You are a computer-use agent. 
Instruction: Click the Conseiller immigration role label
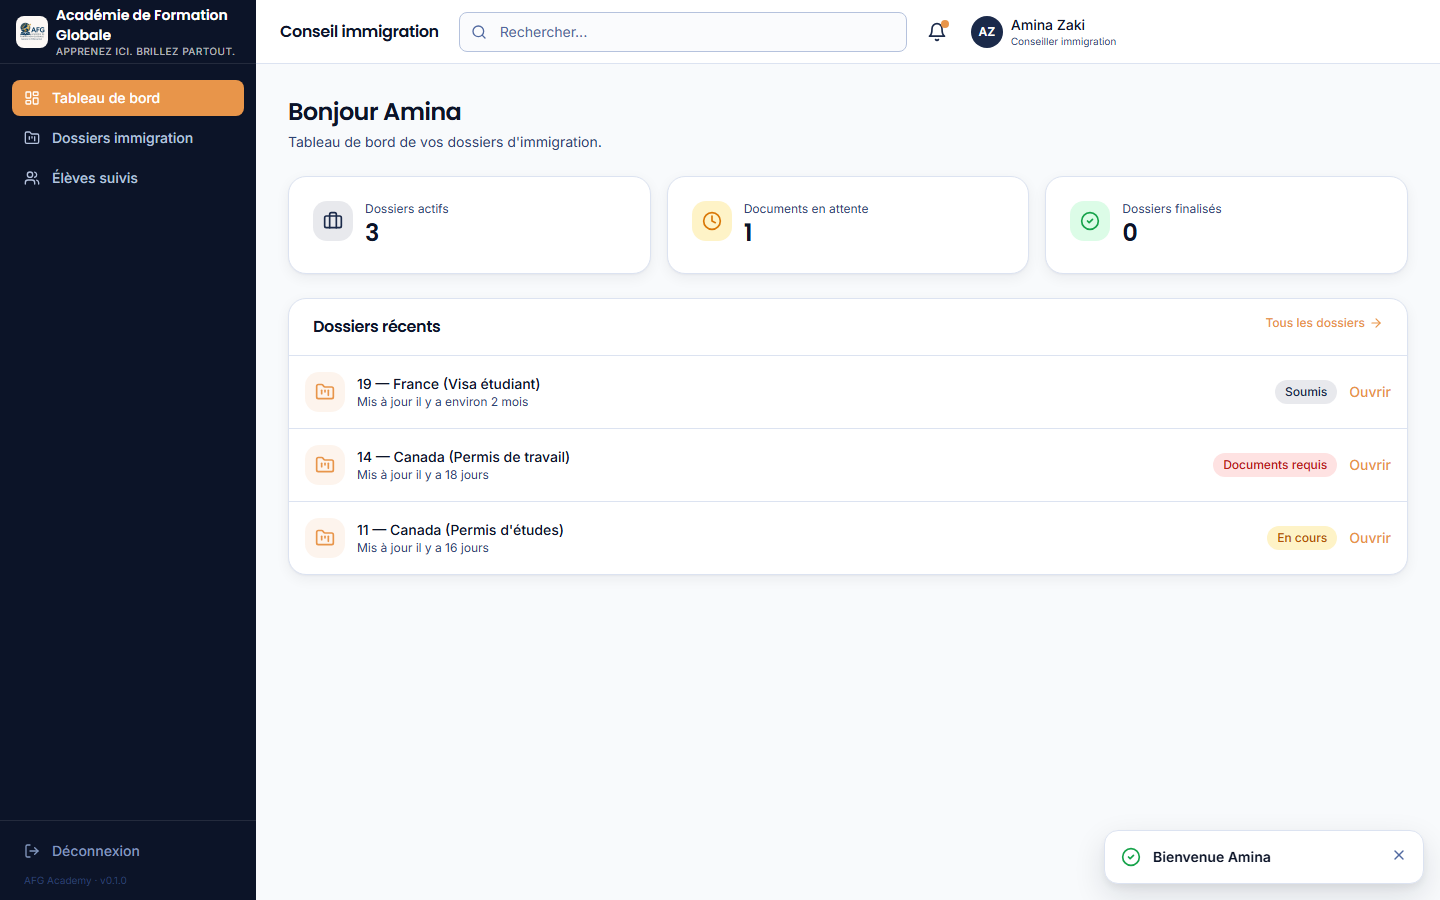click(x=1063, y=42)
